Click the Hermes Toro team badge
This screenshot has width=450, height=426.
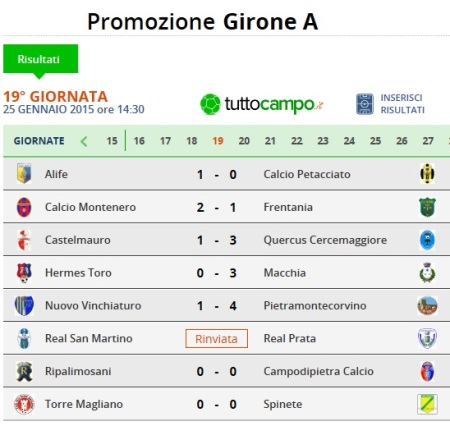[24, 273]
